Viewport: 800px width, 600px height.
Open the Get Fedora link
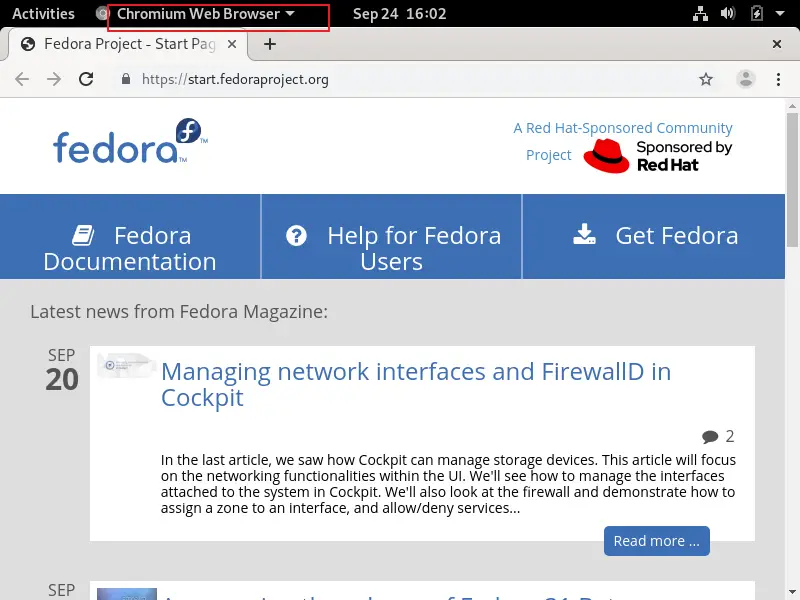click(654, 235)
